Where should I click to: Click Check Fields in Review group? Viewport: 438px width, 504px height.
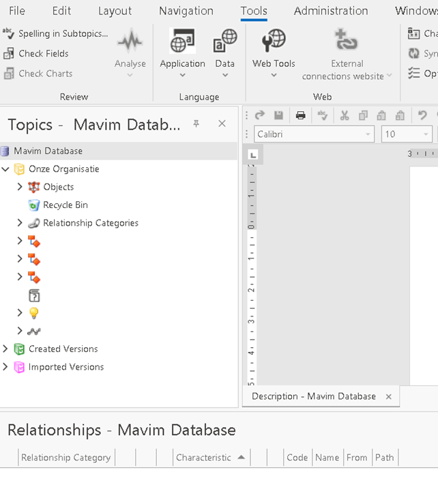coord(36,54)
